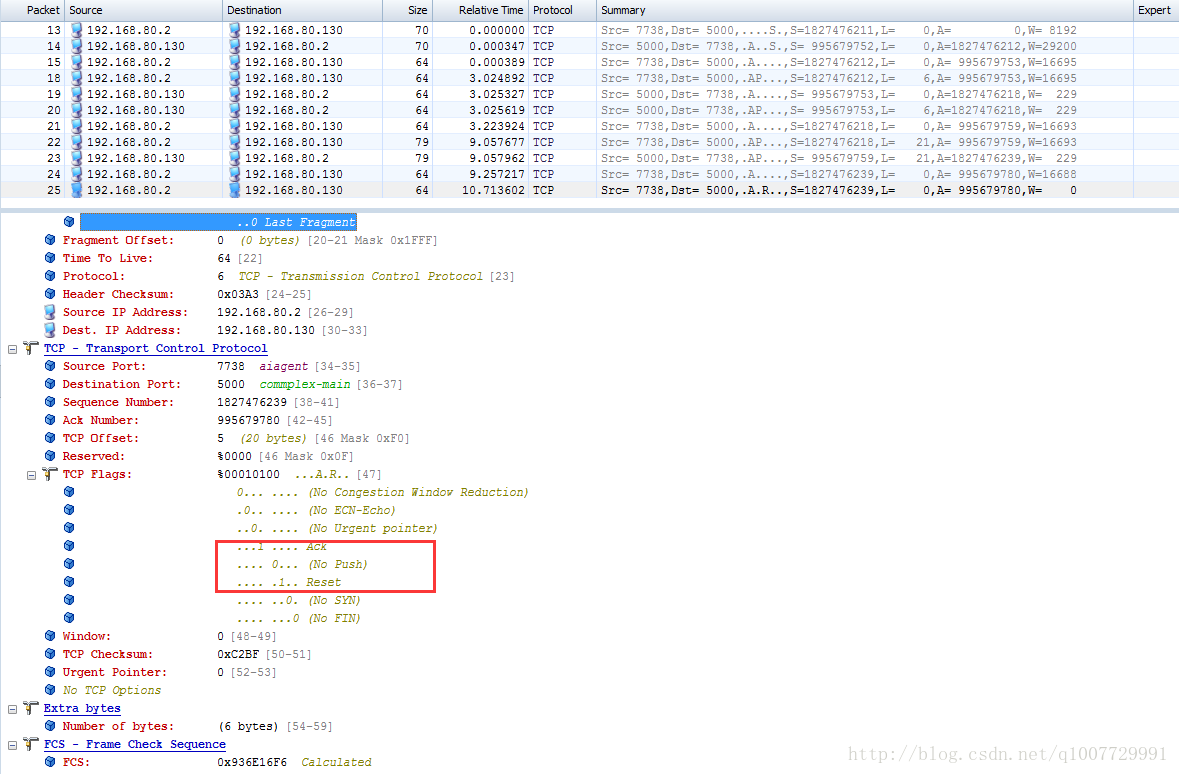Click source host icon for packet 15
The width and height of the screenshot is (1179, 774).
(77, 62)
